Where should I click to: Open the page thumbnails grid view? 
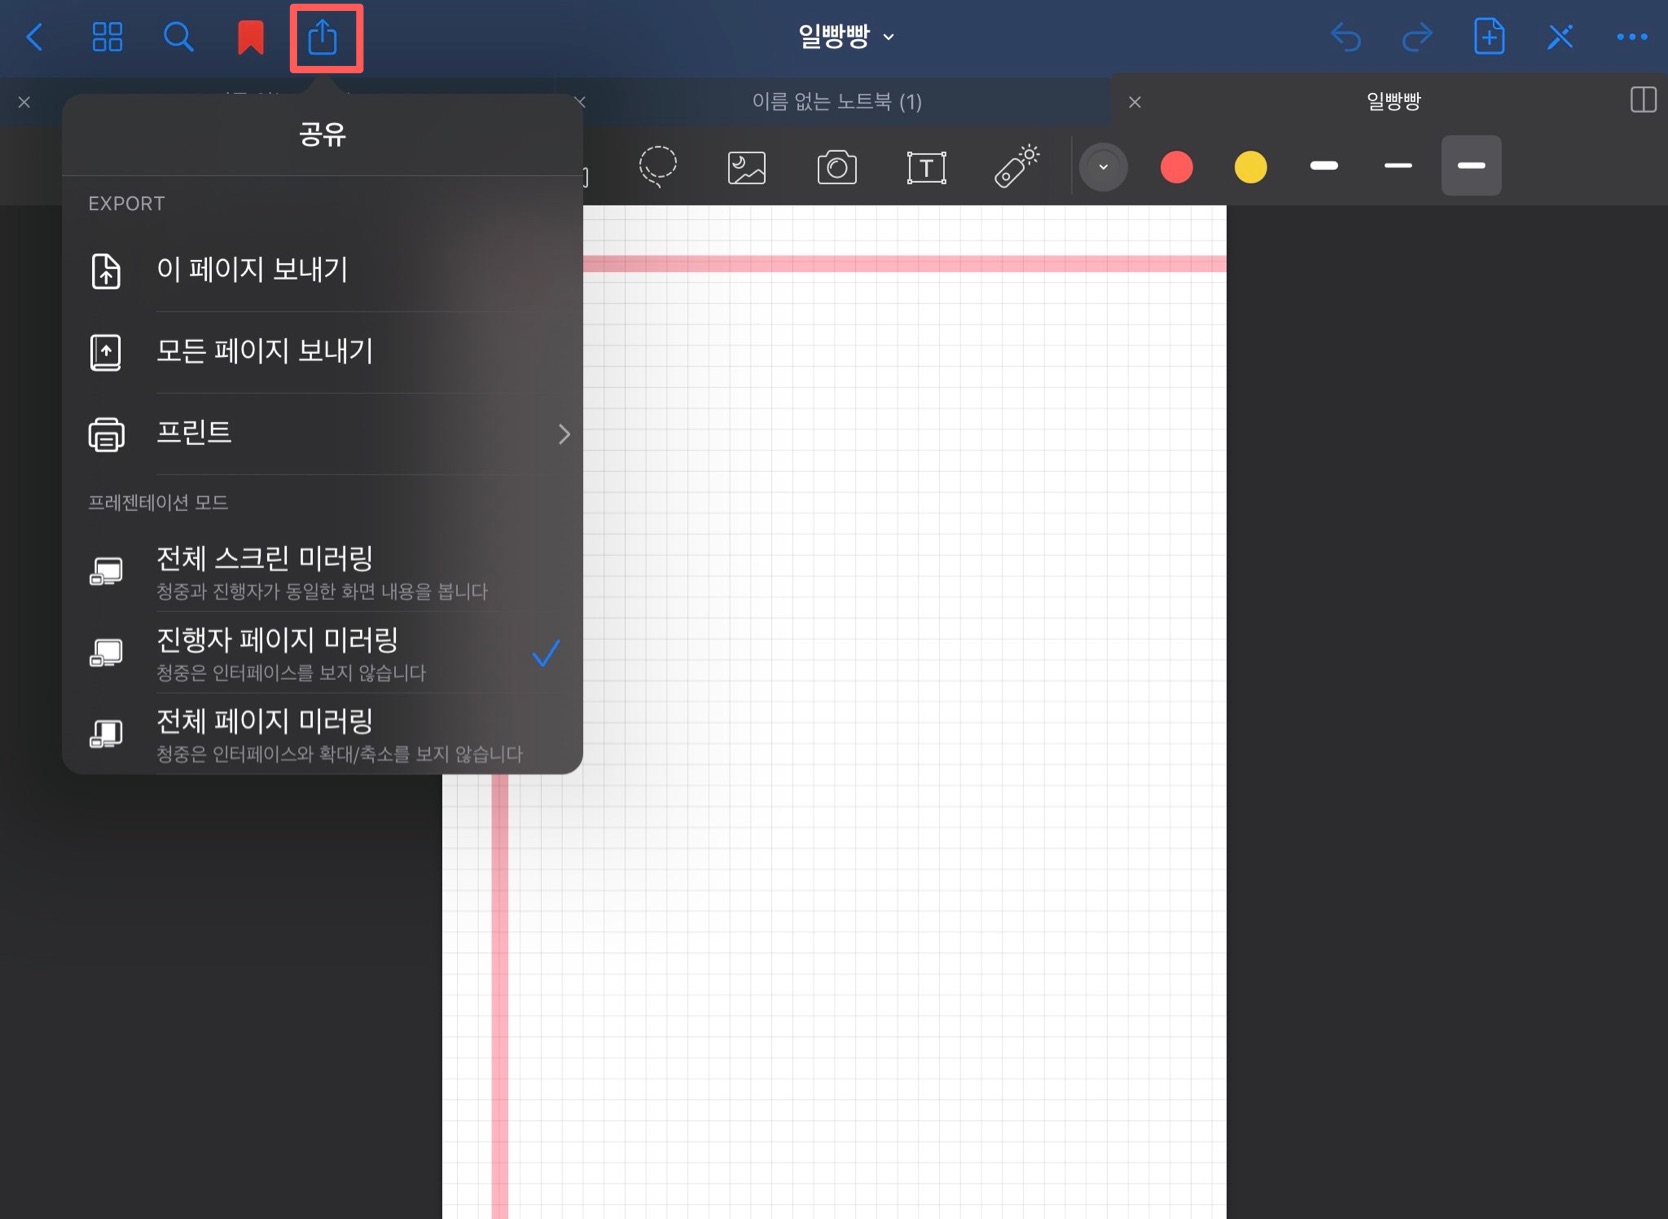click(107, 38)
